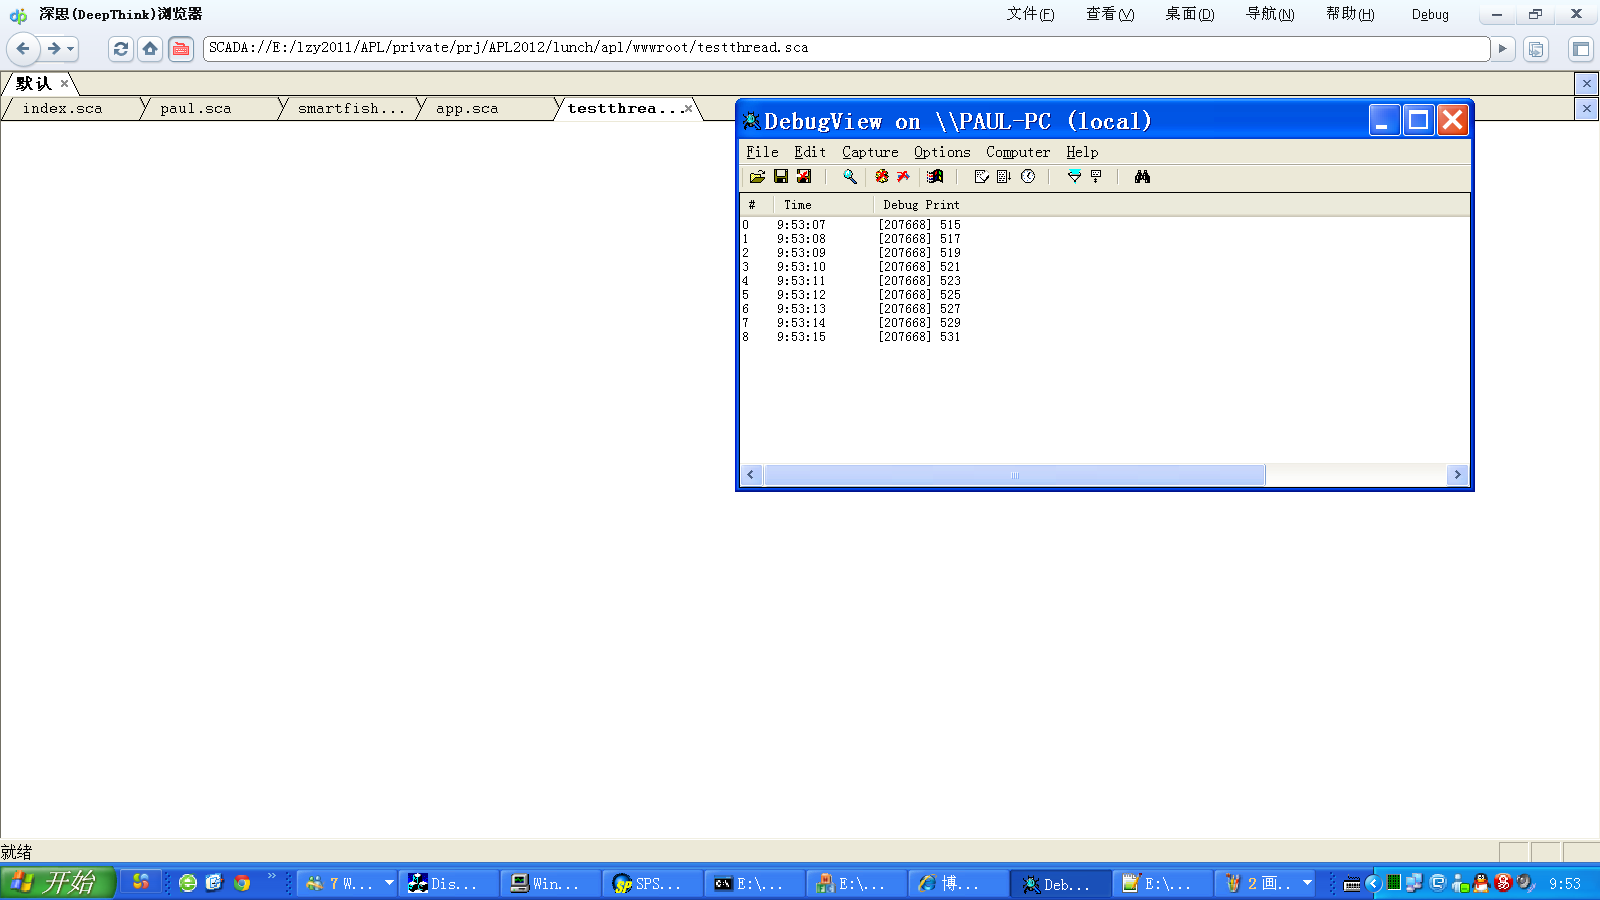1600x900 pixels.
Task: Open DebugView Help menu
Action: pyautogui.click(x=1082, y=152)
